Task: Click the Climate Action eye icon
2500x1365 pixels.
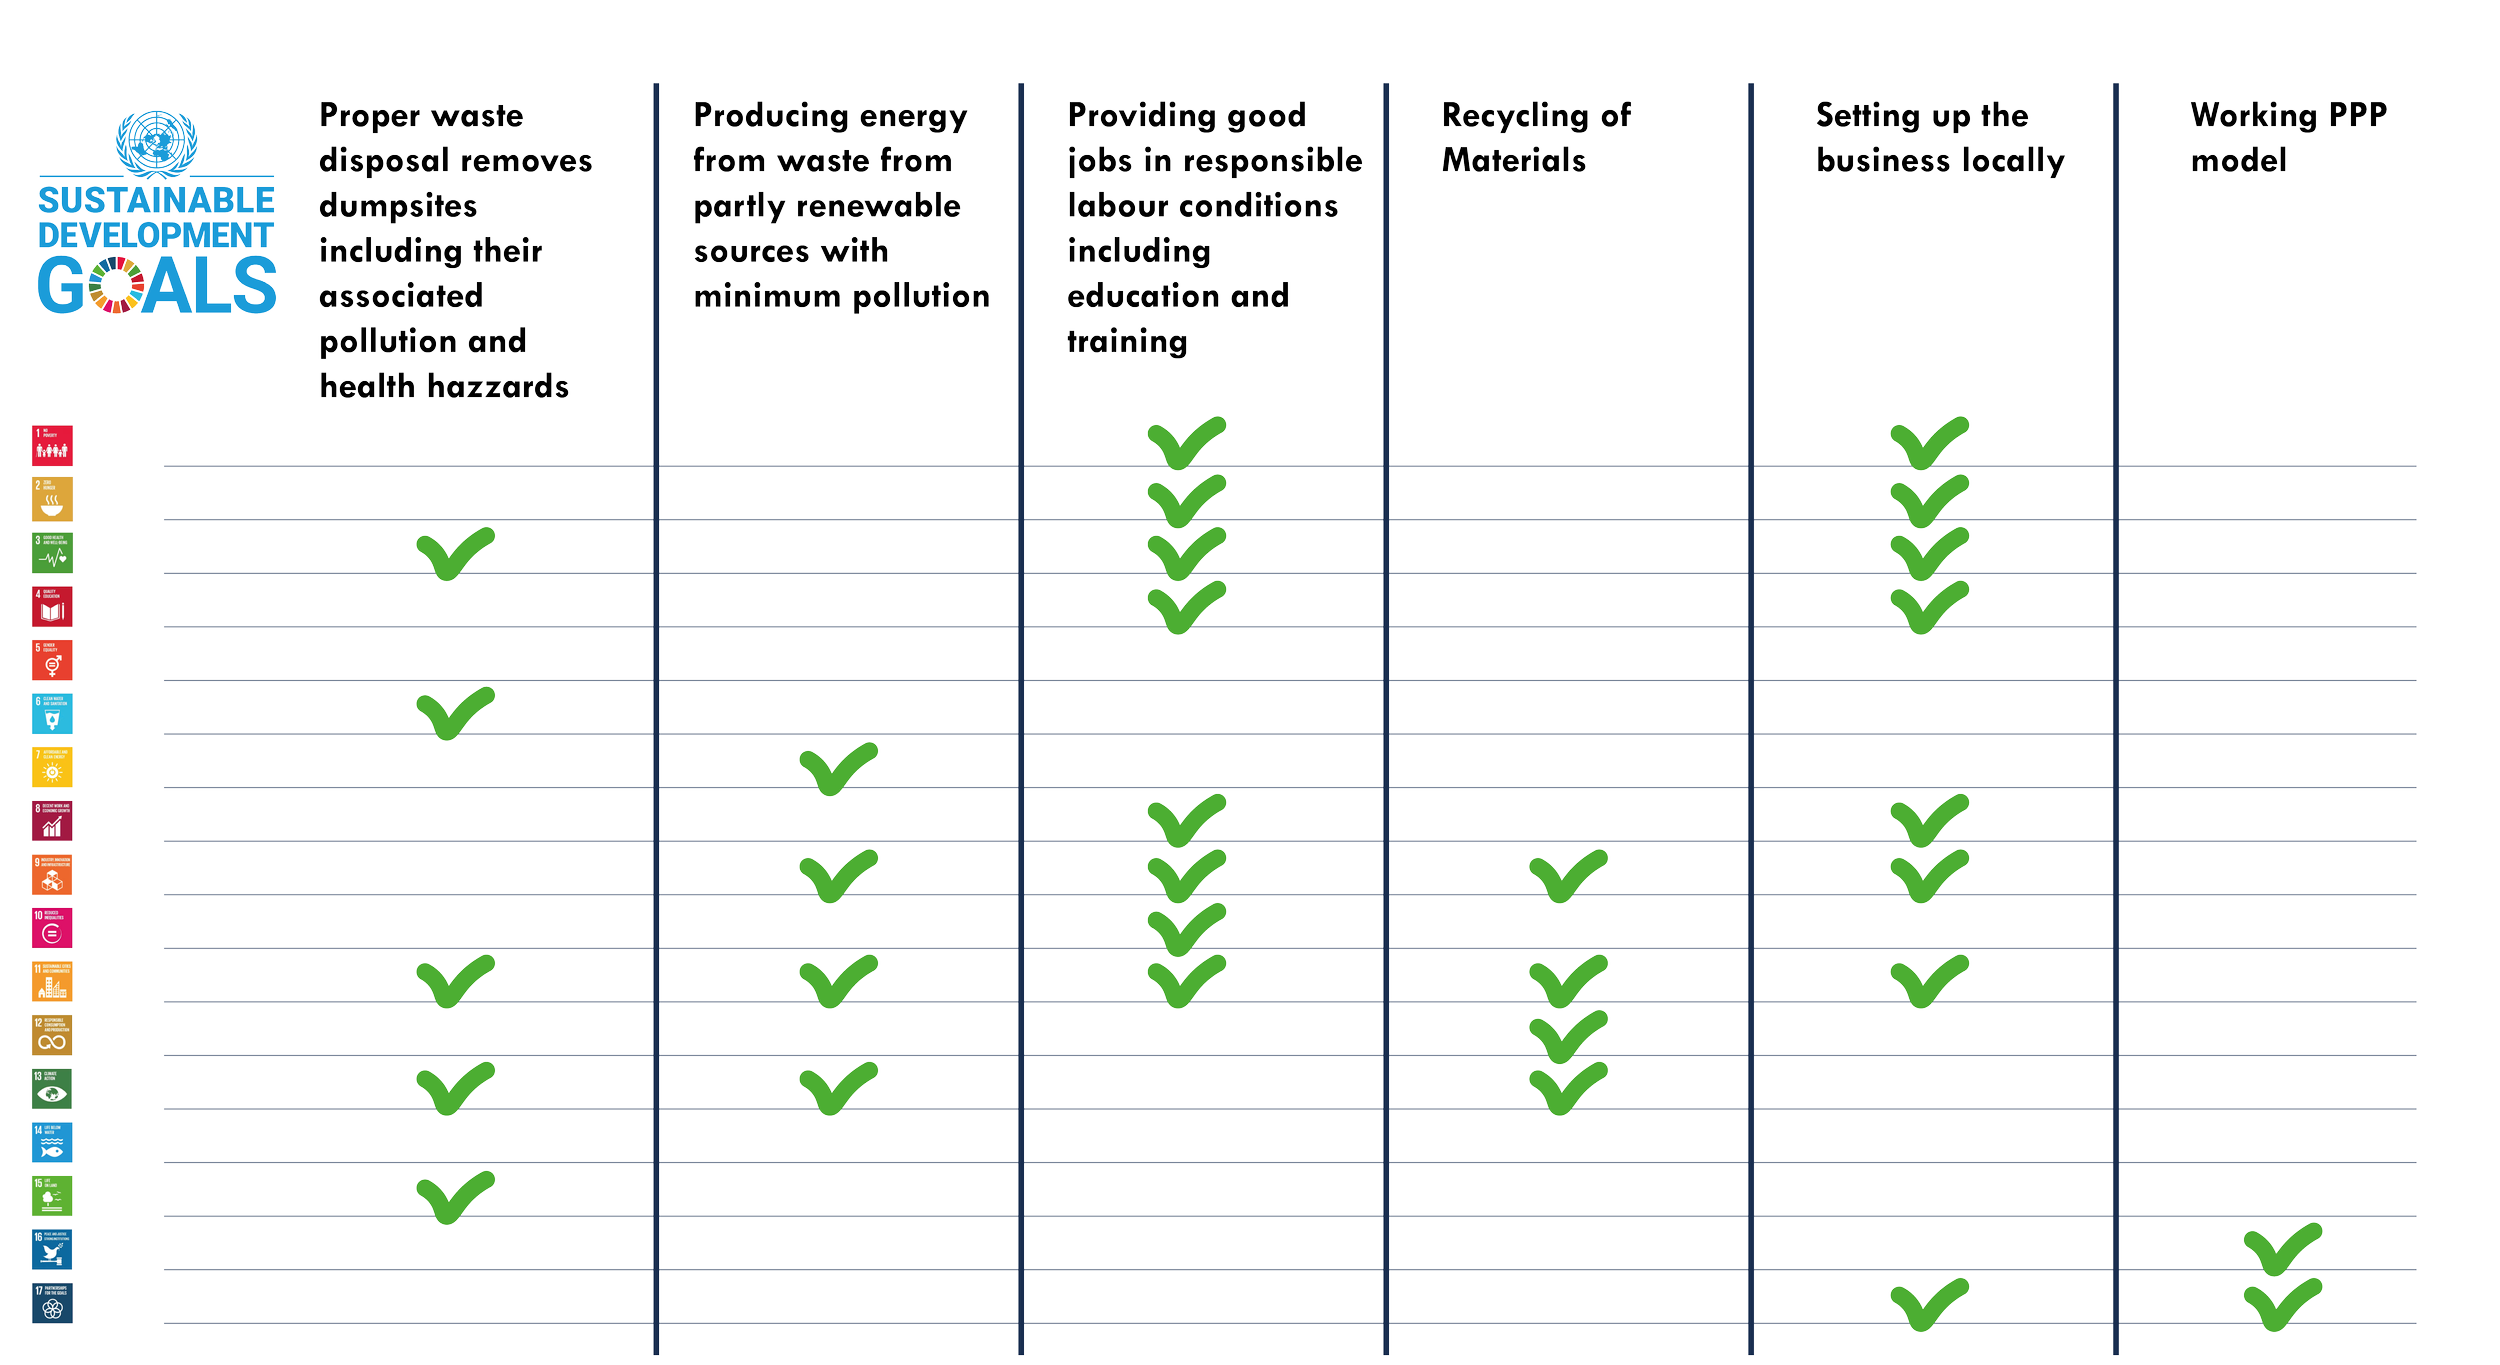Action: [x=52, y=1090]
